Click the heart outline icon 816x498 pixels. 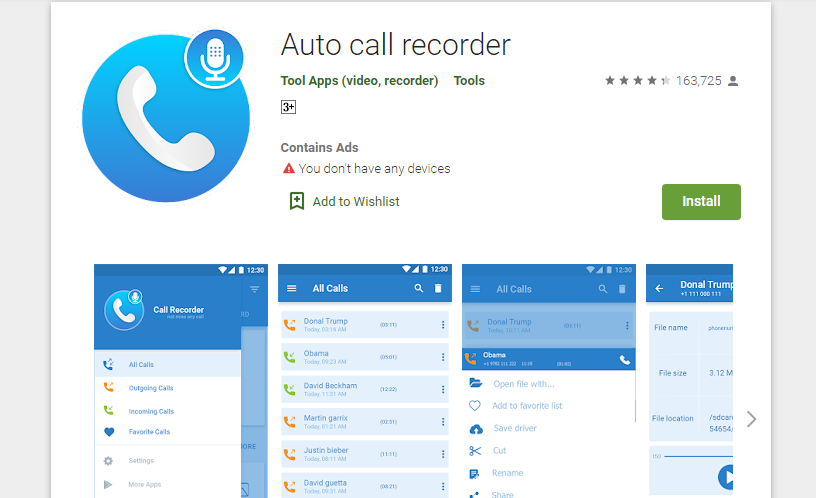click(x=475, y=405)
